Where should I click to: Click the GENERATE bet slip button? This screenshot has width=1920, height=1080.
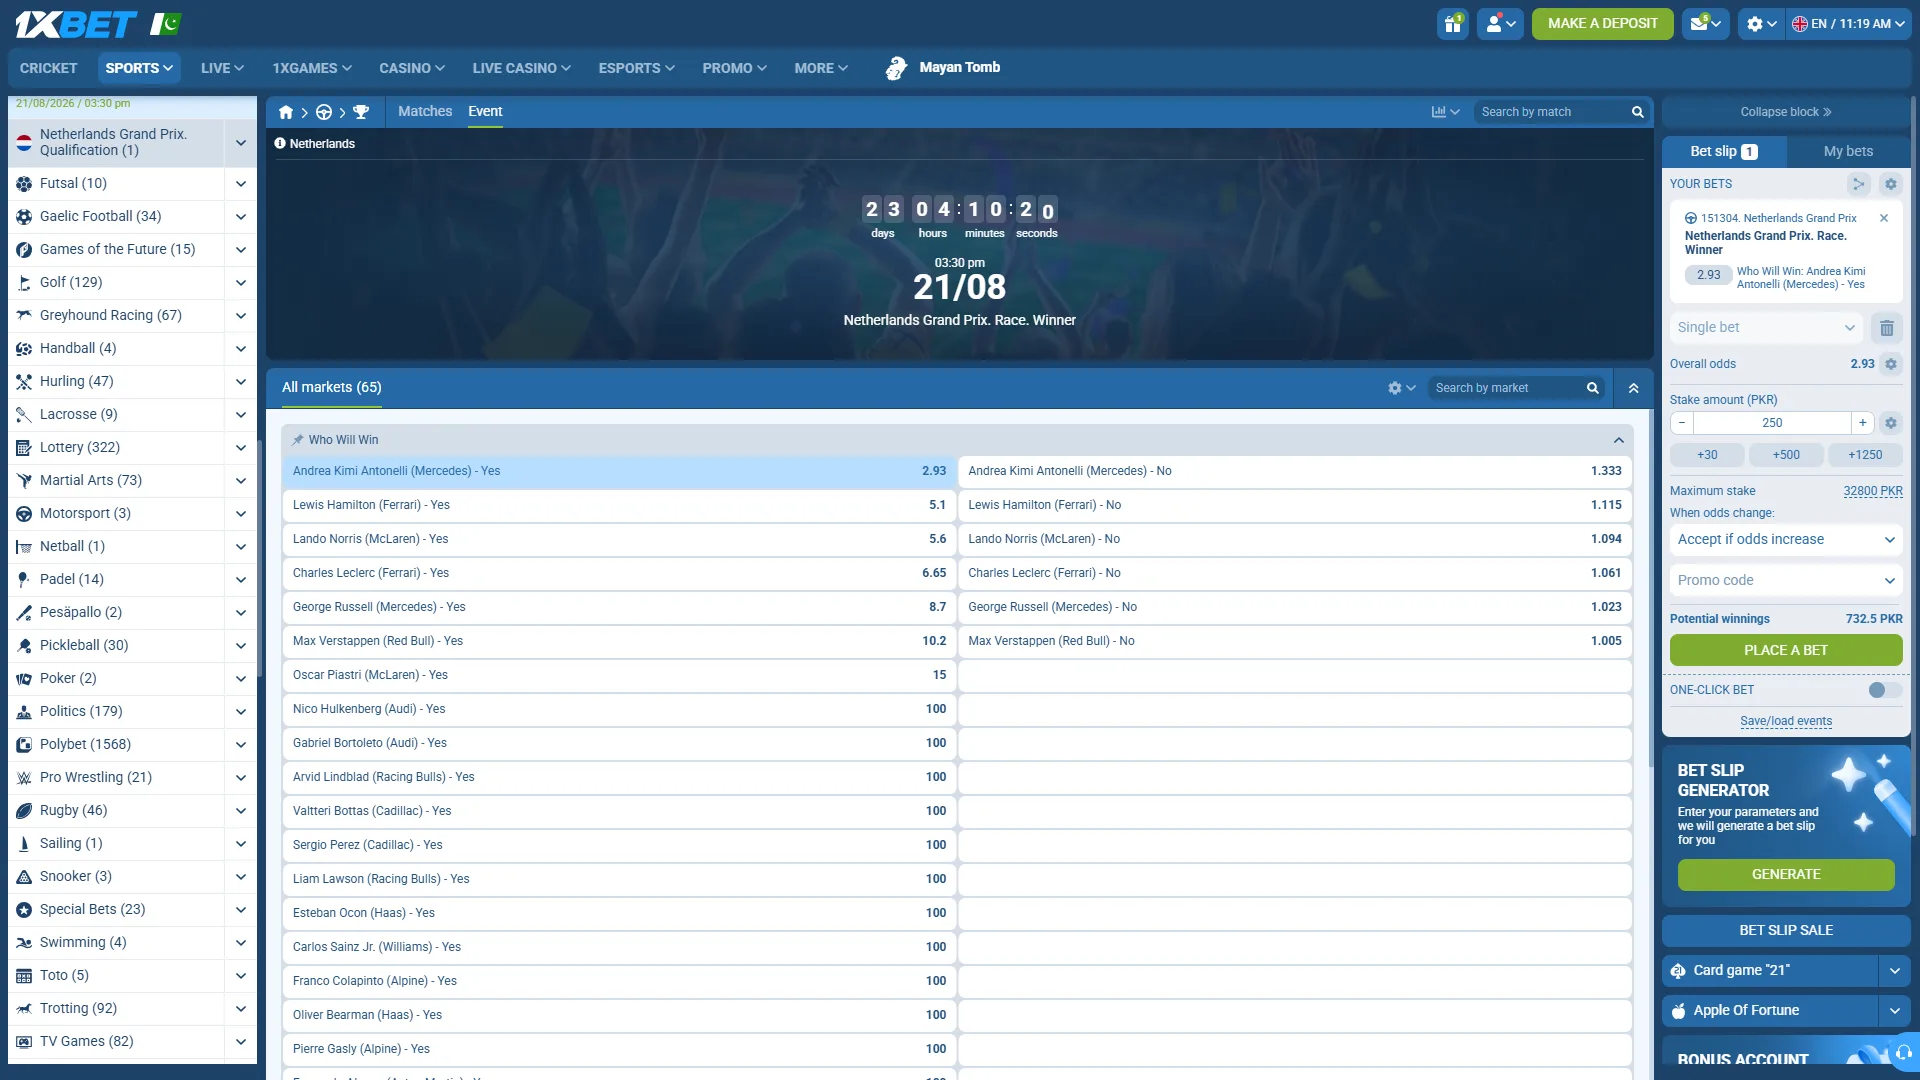(x=1786, y=875)
